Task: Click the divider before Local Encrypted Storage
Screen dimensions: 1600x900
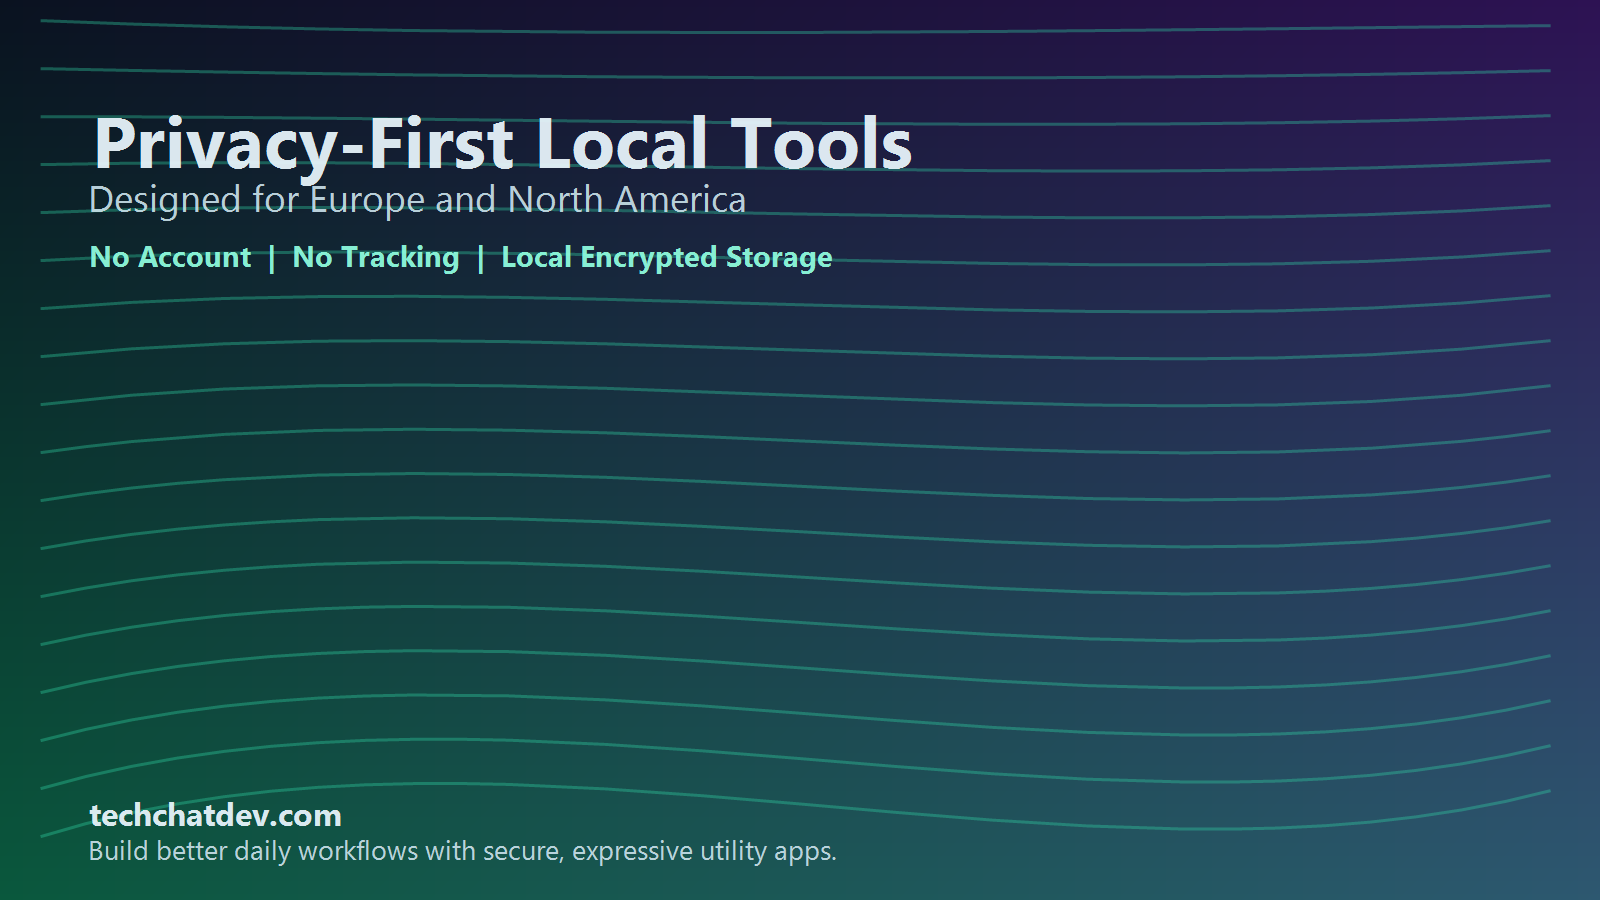Action: 481,257
